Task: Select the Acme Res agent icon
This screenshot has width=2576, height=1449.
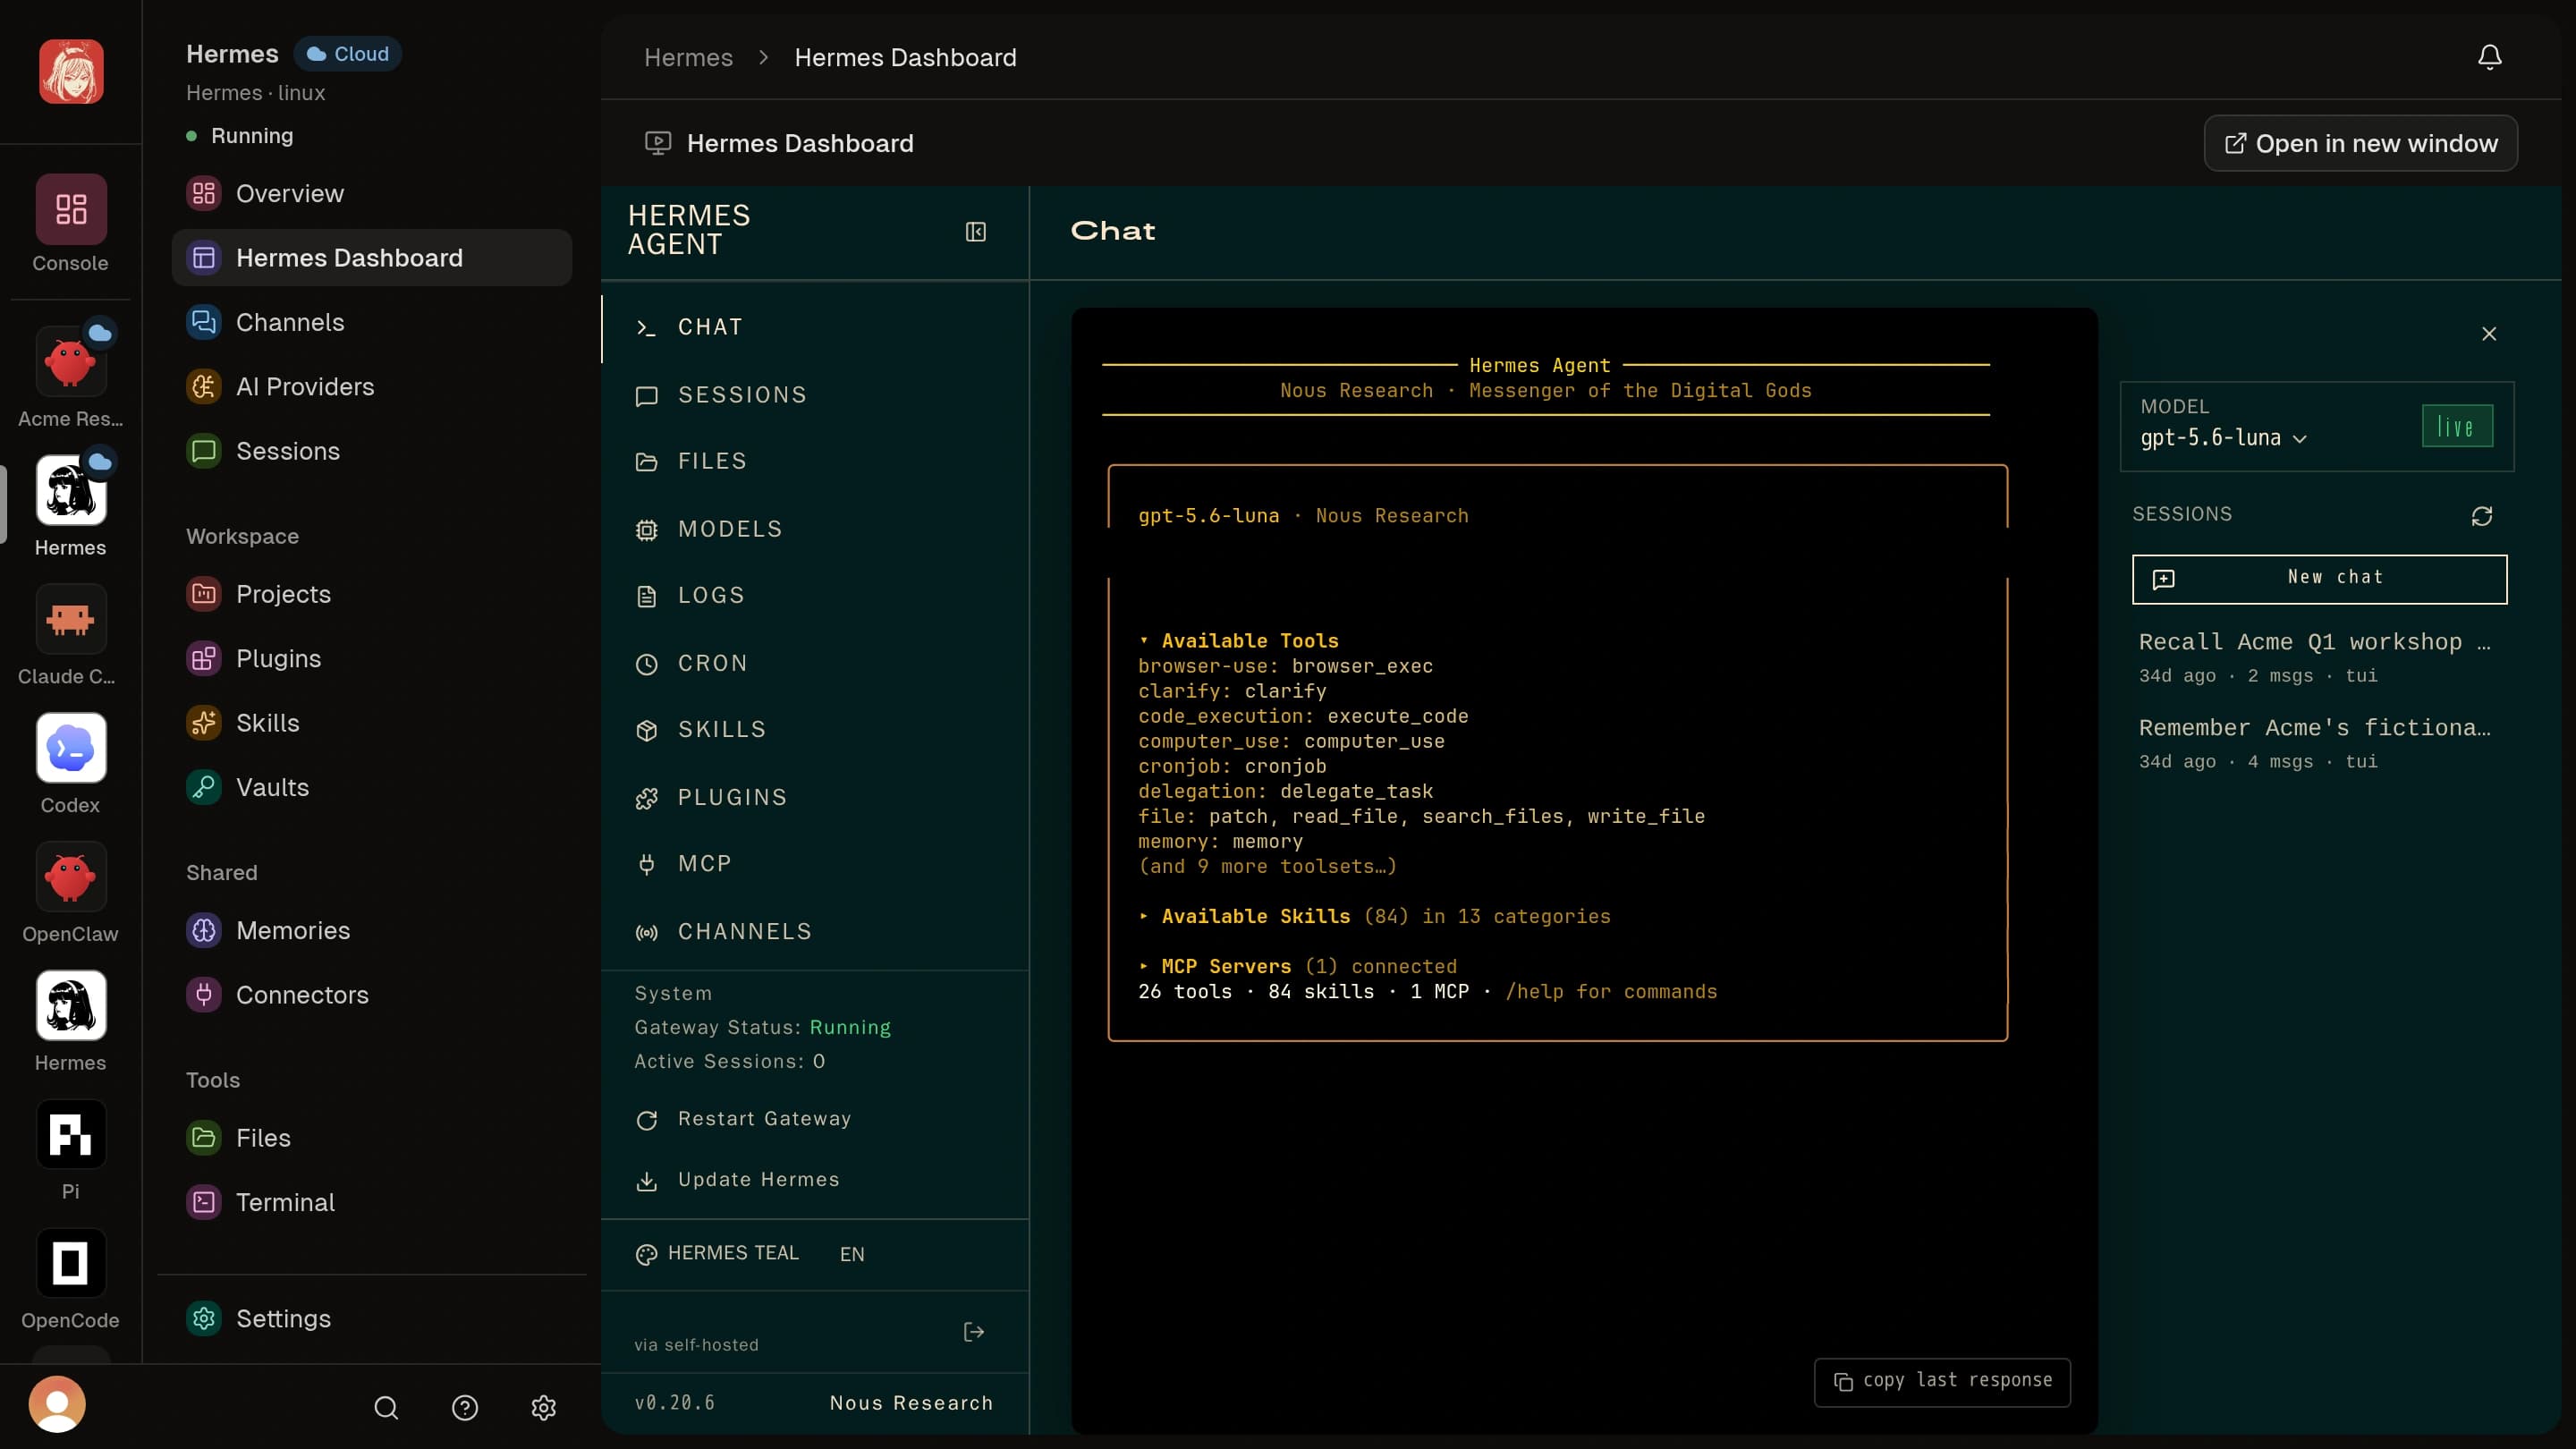Action: [71, 362]
